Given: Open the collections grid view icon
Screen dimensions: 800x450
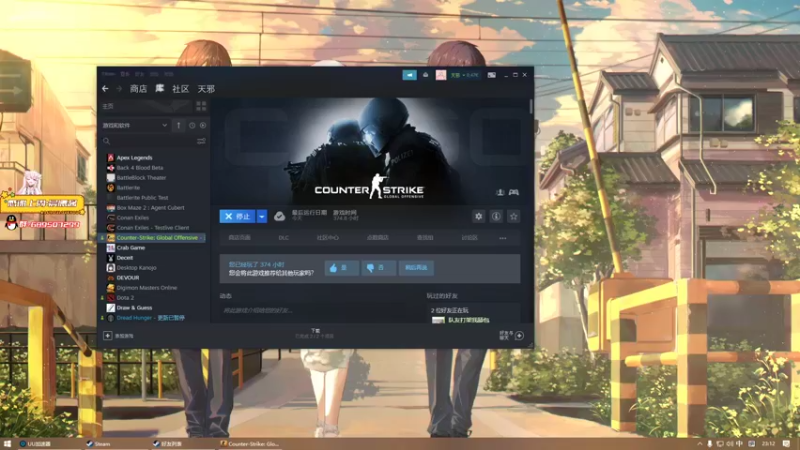Looking at the screenshot, I should coord(201,106).
